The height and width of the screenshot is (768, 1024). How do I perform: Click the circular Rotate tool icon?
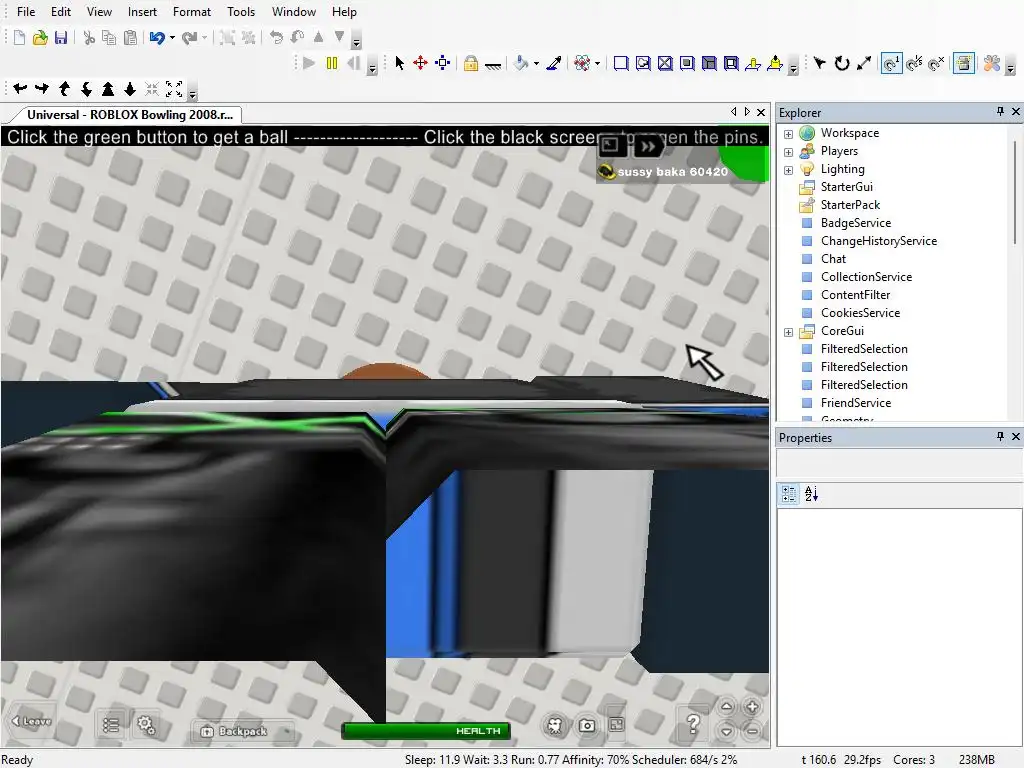842,63
